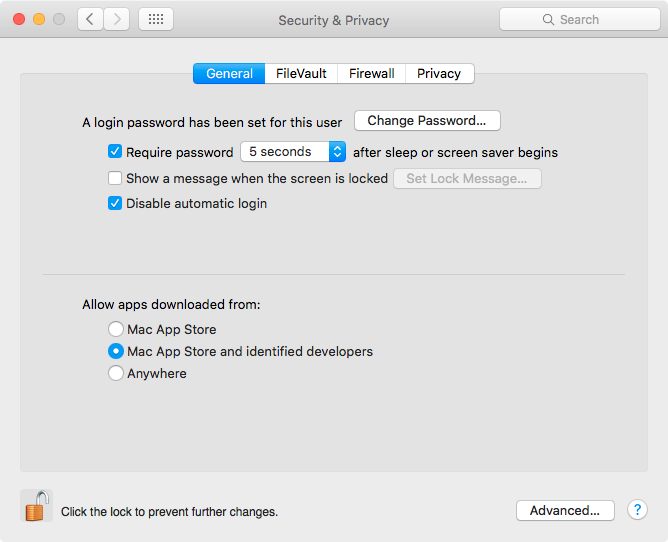Choose Anywhere for allowed app downloads
The height and width of the screenshot is (542, 668).
[116, 373]
